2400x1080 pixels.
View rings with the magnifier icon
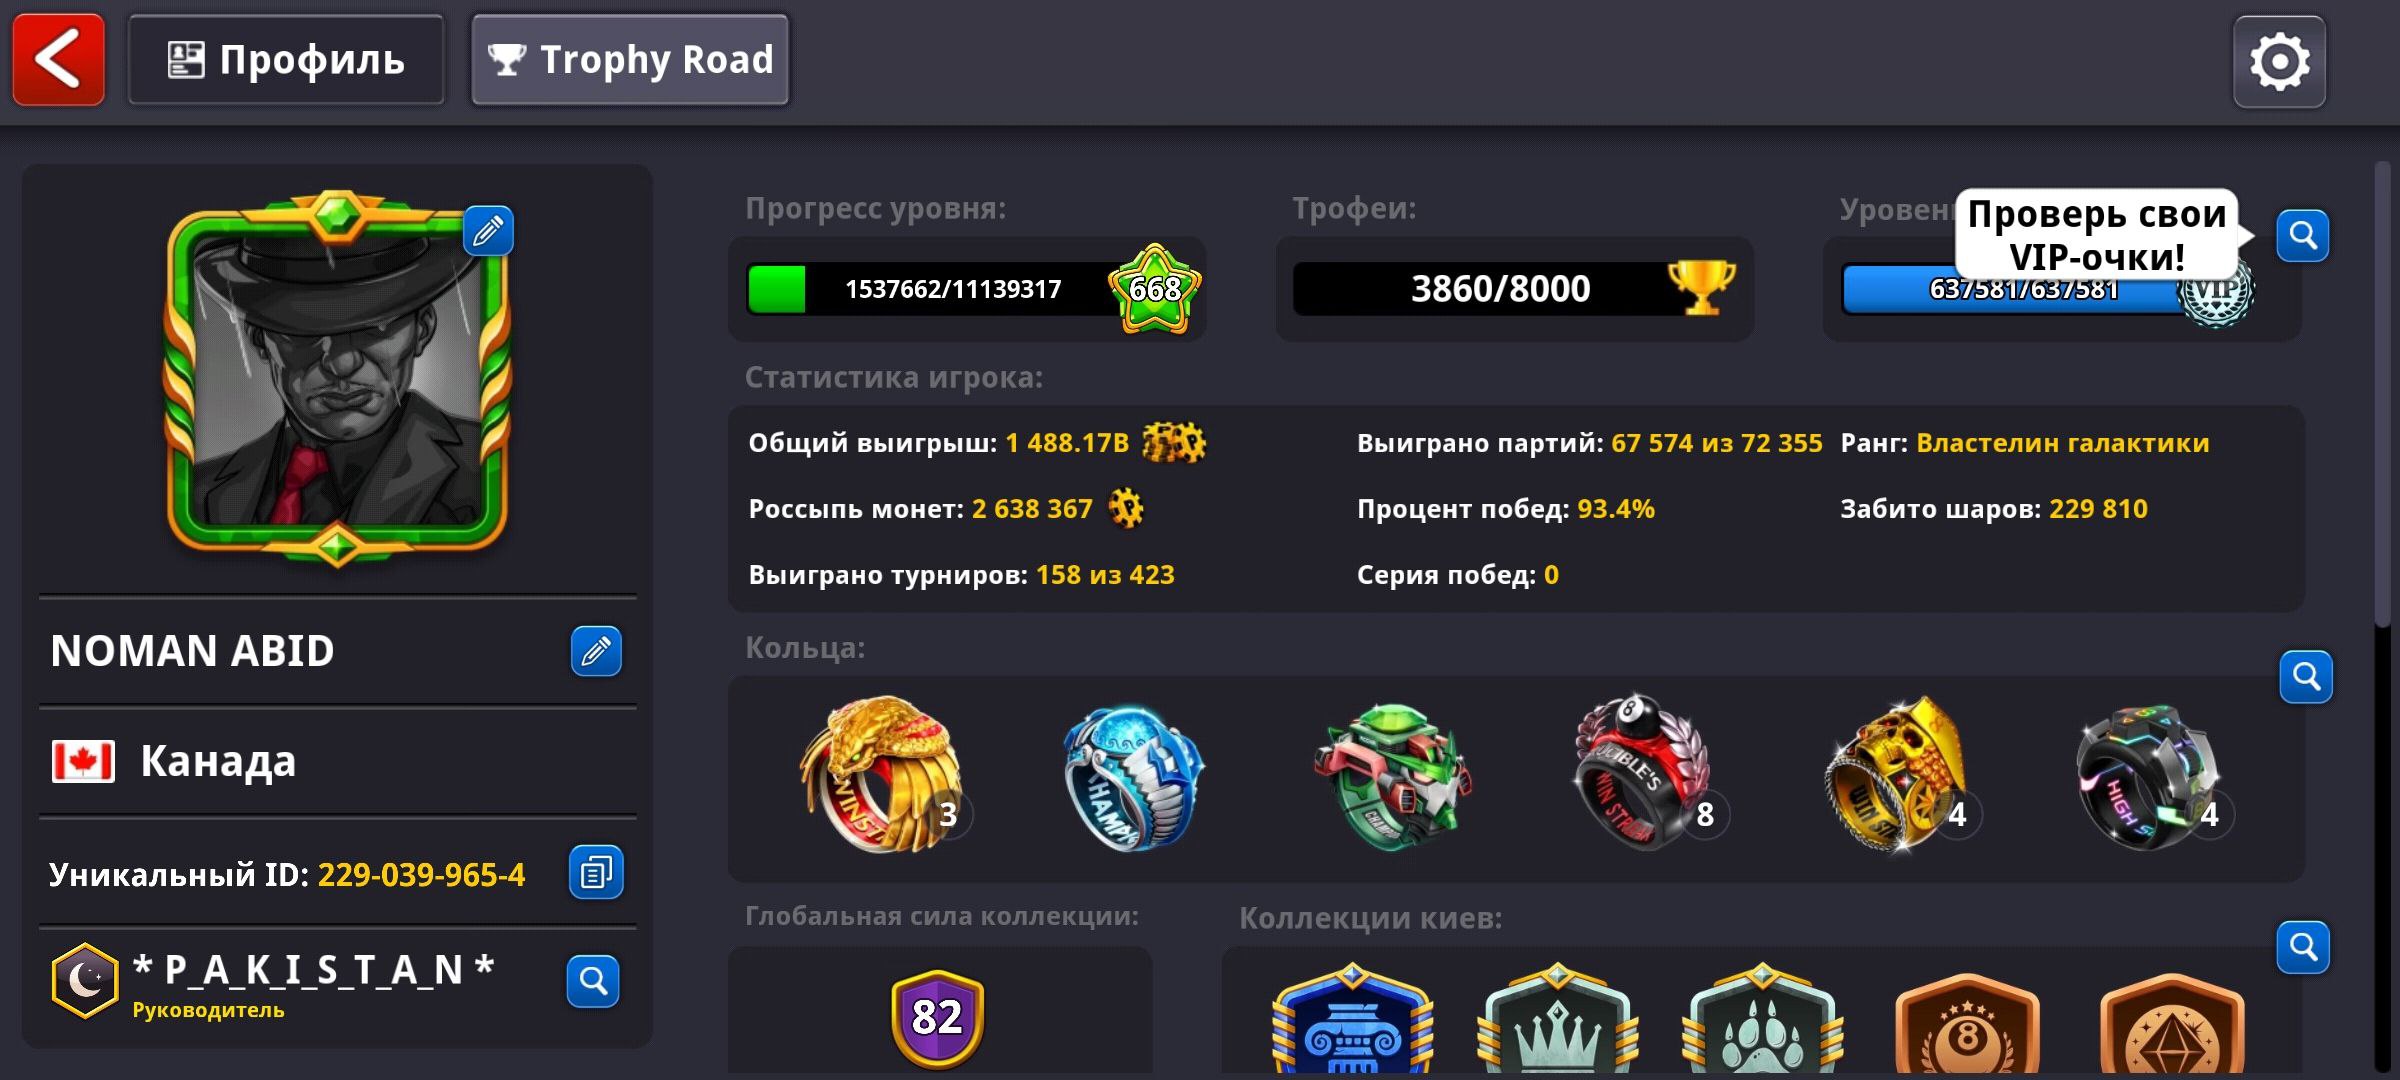2306,677
